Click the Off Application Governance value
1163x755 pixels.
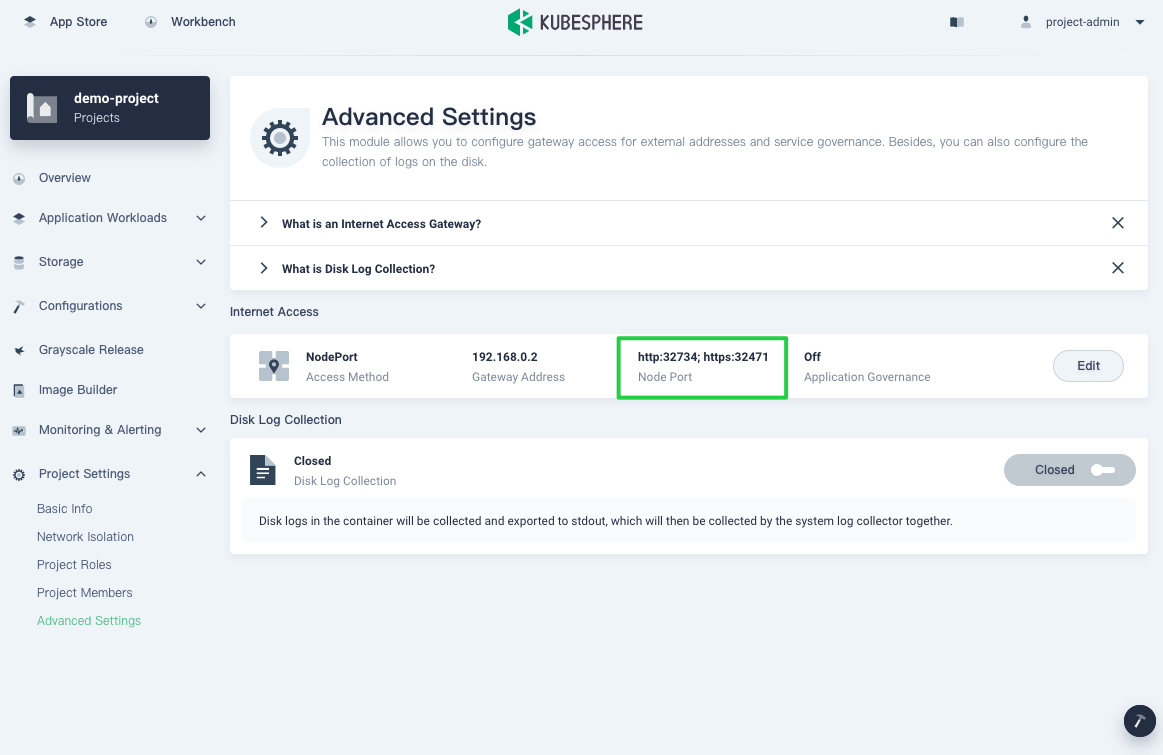[x=812, y=357]
